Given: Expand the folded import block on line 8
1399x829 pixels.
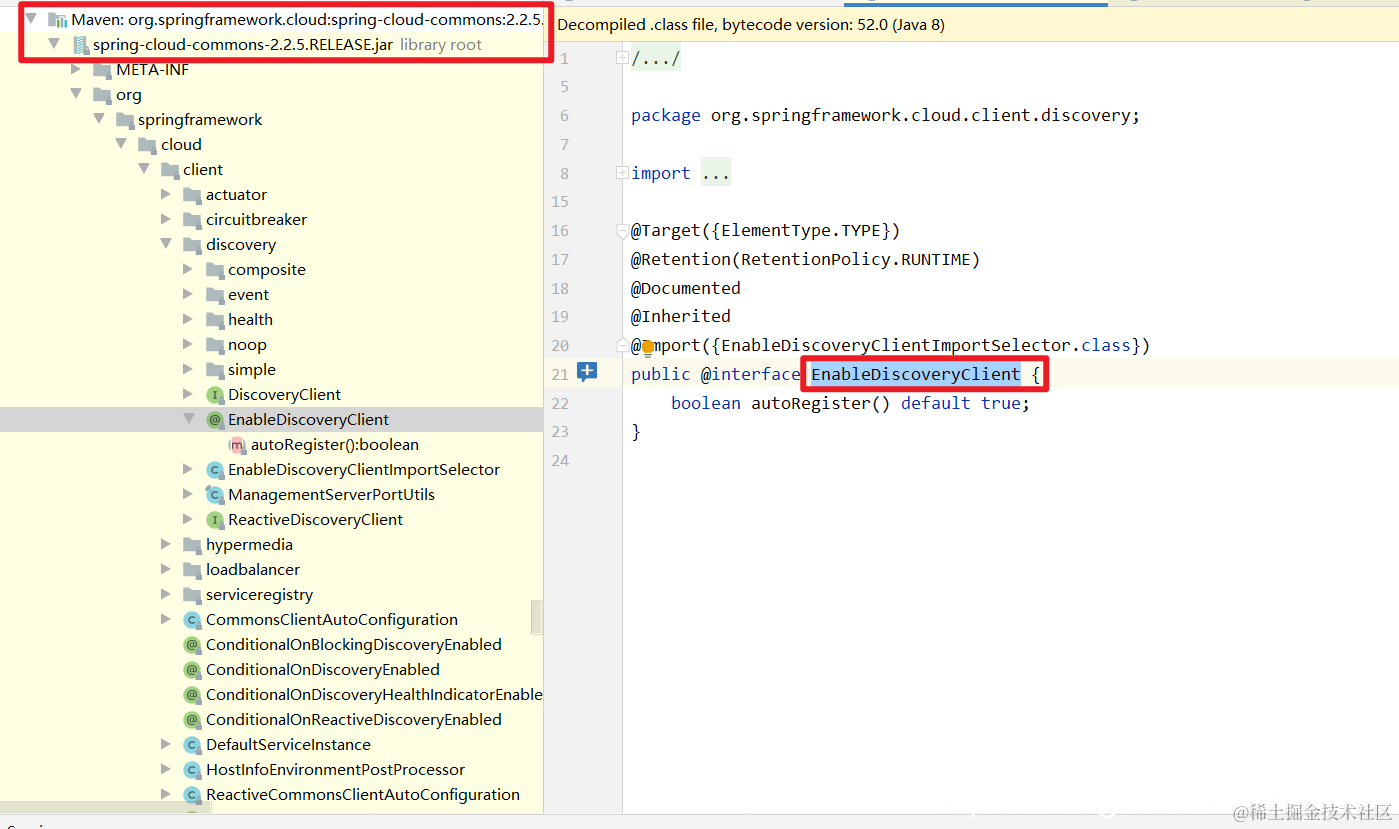Looking at the screenshot, I should pos(622,173).
